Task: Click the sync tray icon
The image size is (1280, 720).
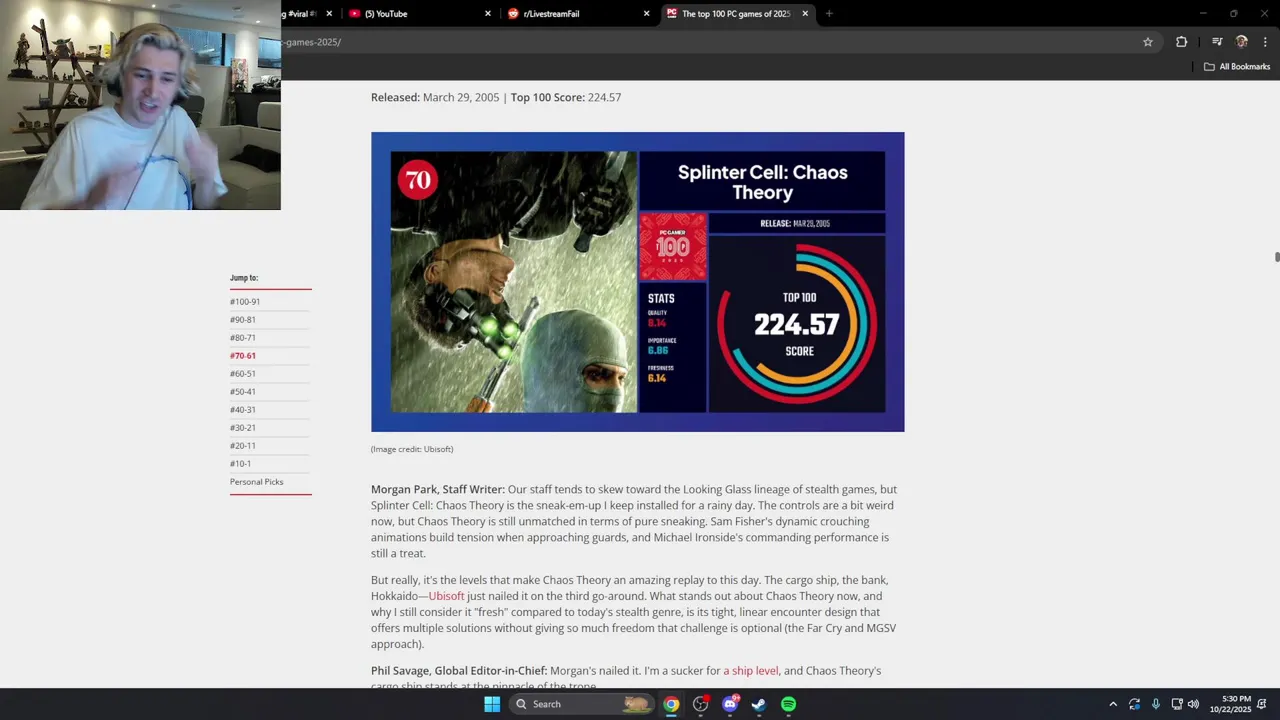Action: (1134, 704)
